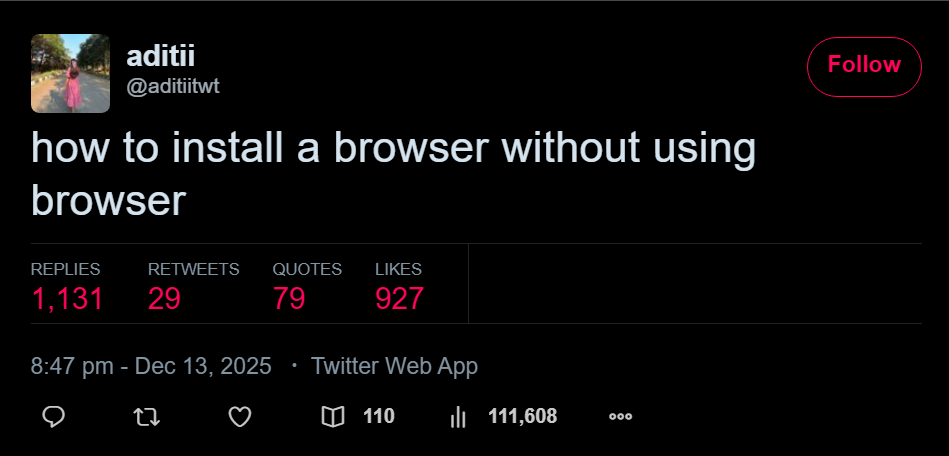Like the tweet with the heart icon
The image size is (949, 456).
pyautogui.click(x=240, y=417)
